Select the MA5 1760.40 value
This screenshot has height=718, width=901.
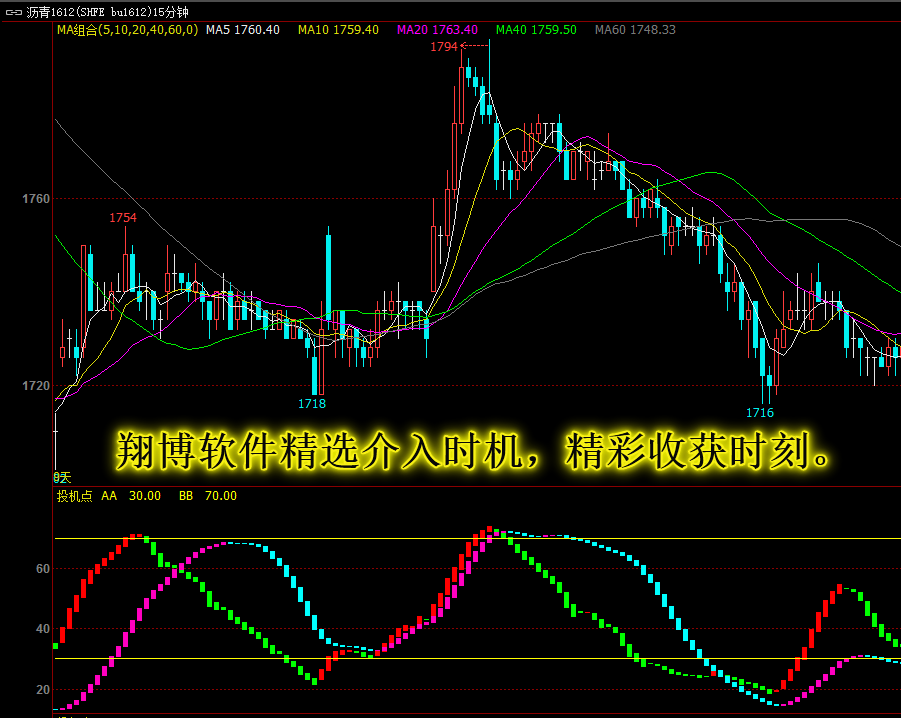243,30
